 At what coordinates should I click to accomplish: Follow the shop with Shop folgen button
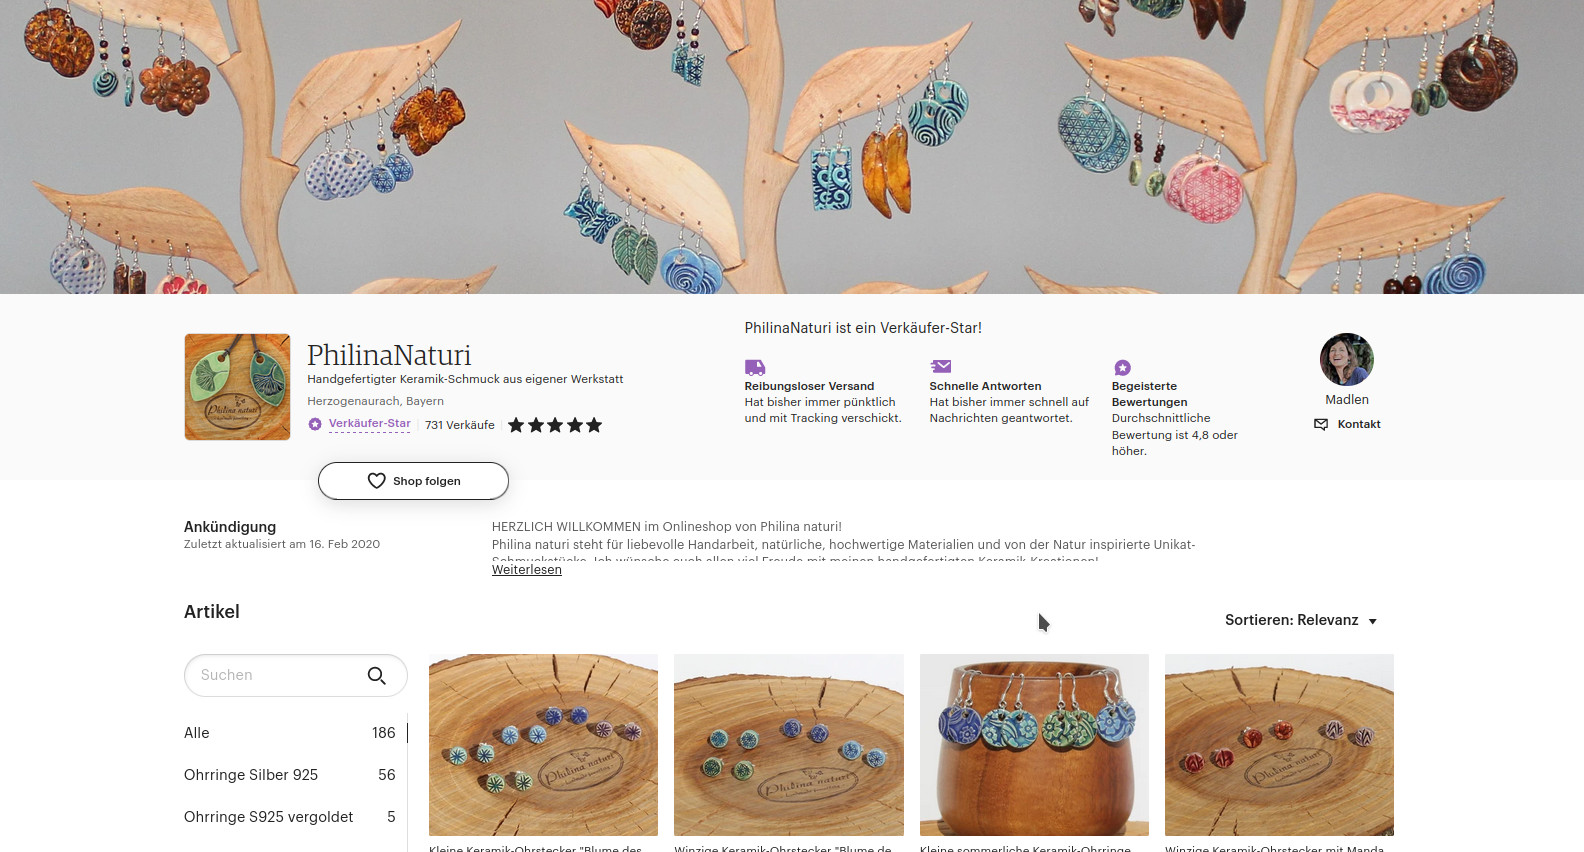point(413,481)
